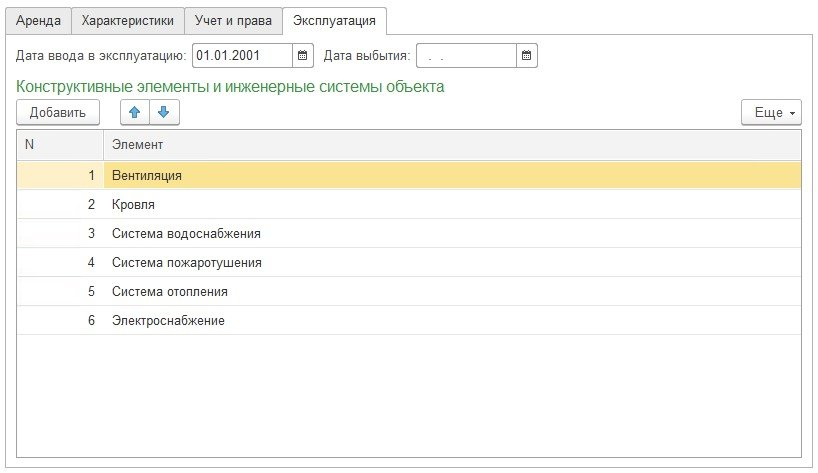Viewport: 818px width, 473px height.
Task: Select the Эксплуатация tab
Action: 334,20
